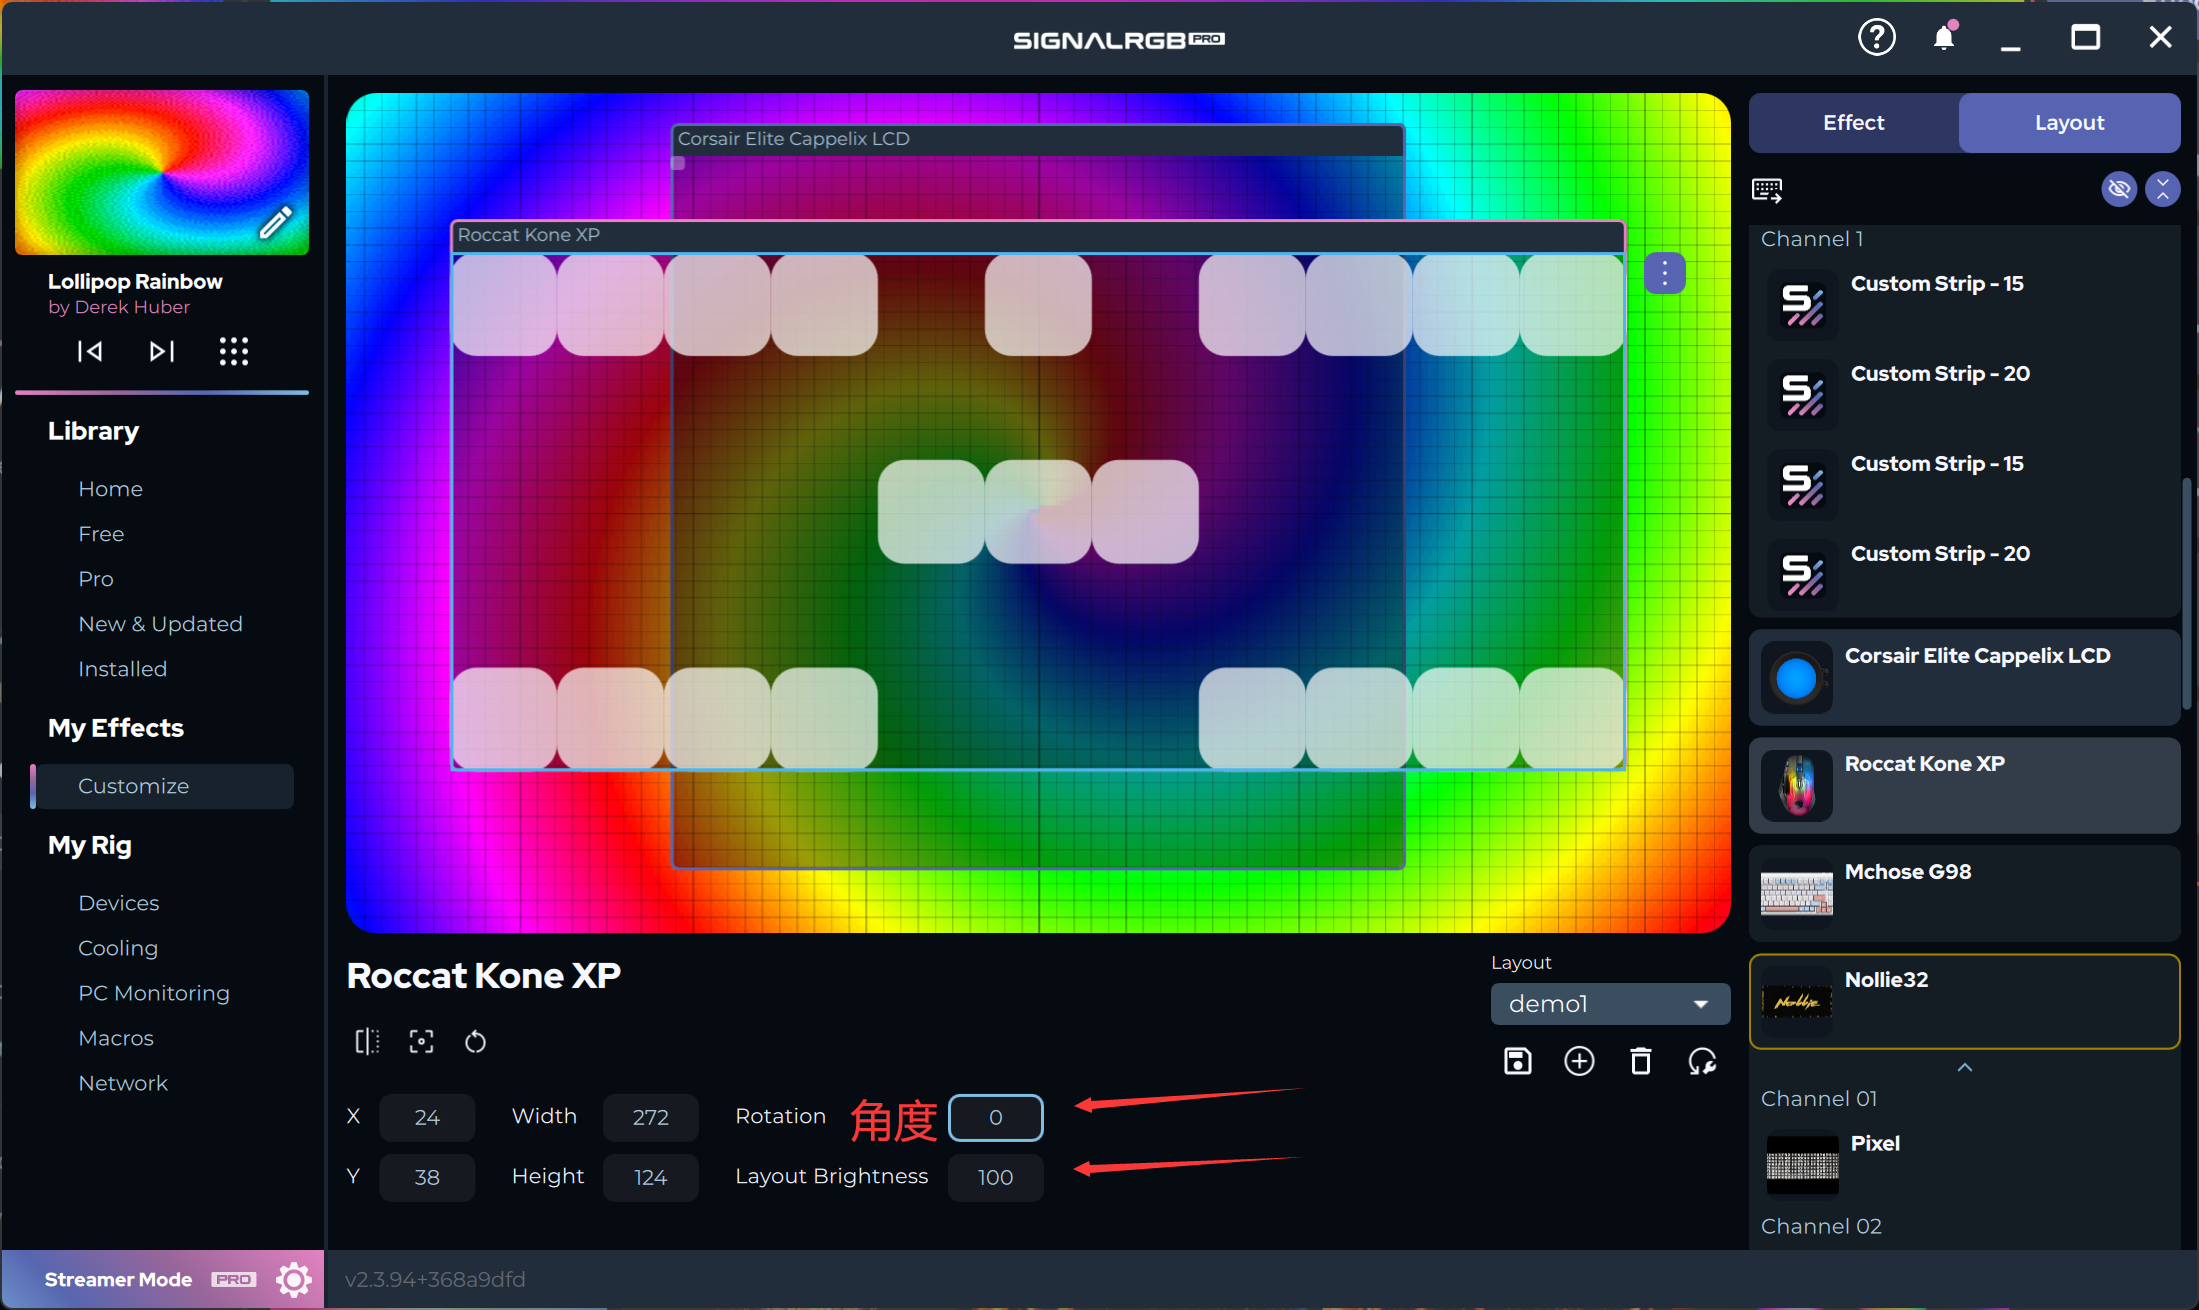Screen dimensions: 2199x1310
Task: Switch to the Layout tab
Action: pos(2069,123)
